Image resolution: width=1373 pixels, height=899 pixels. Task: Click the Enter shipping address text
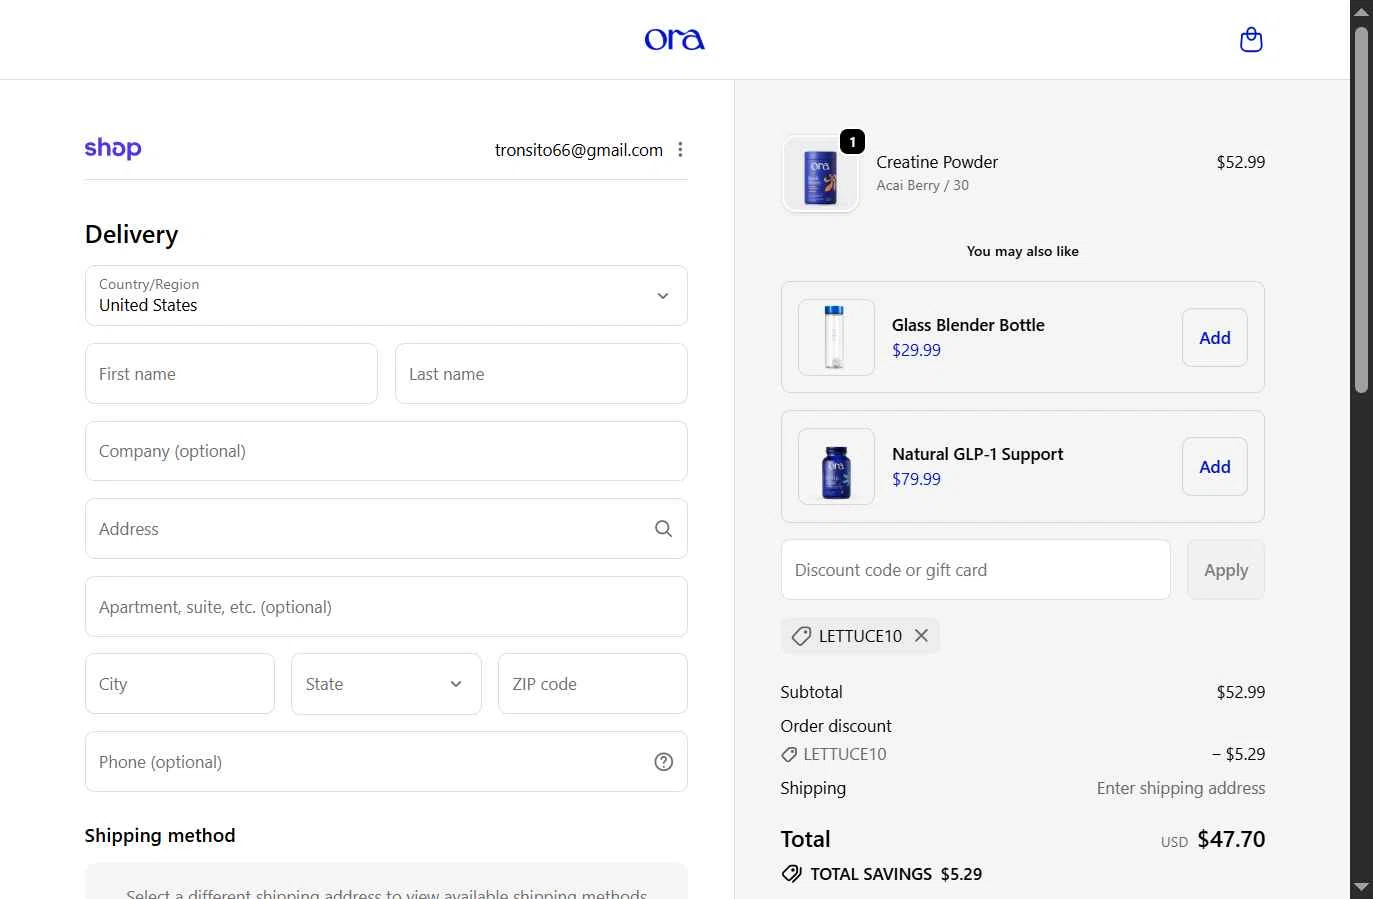[x=1181, y=788]
